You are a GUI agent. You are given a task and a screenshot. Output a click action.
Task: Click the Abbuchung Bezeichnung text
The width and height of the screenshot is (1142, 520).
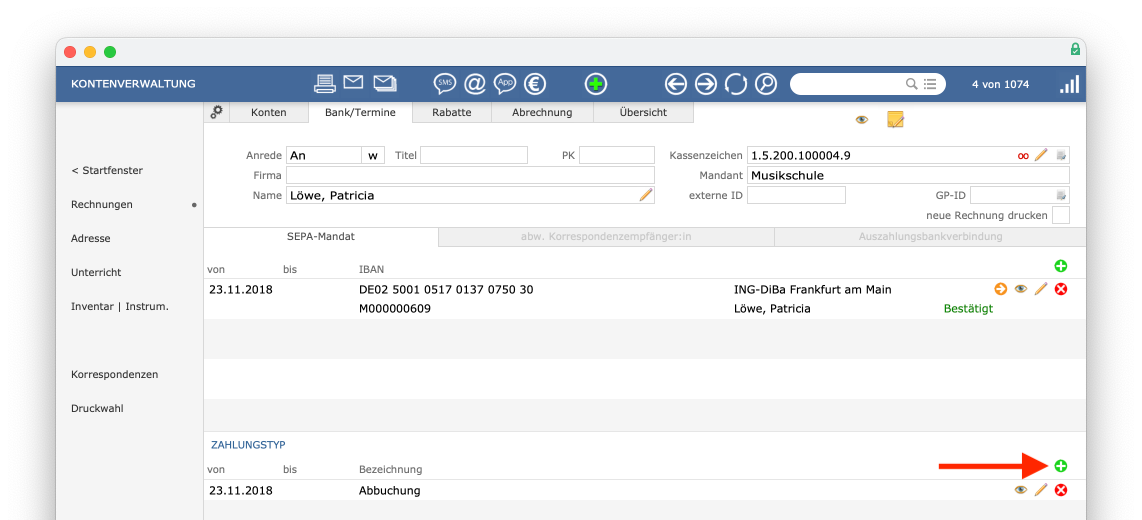pyautogui.click(x=390, y=490)
